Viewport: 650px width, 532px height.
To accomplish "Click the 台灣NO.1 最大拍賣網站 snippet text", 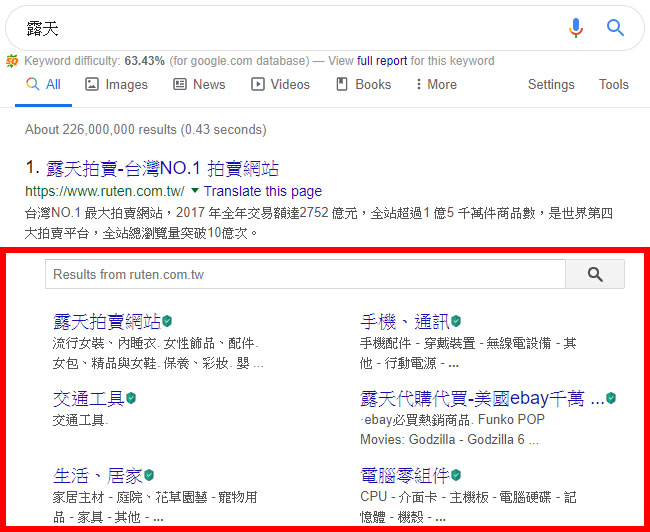I will coord(318,223).
